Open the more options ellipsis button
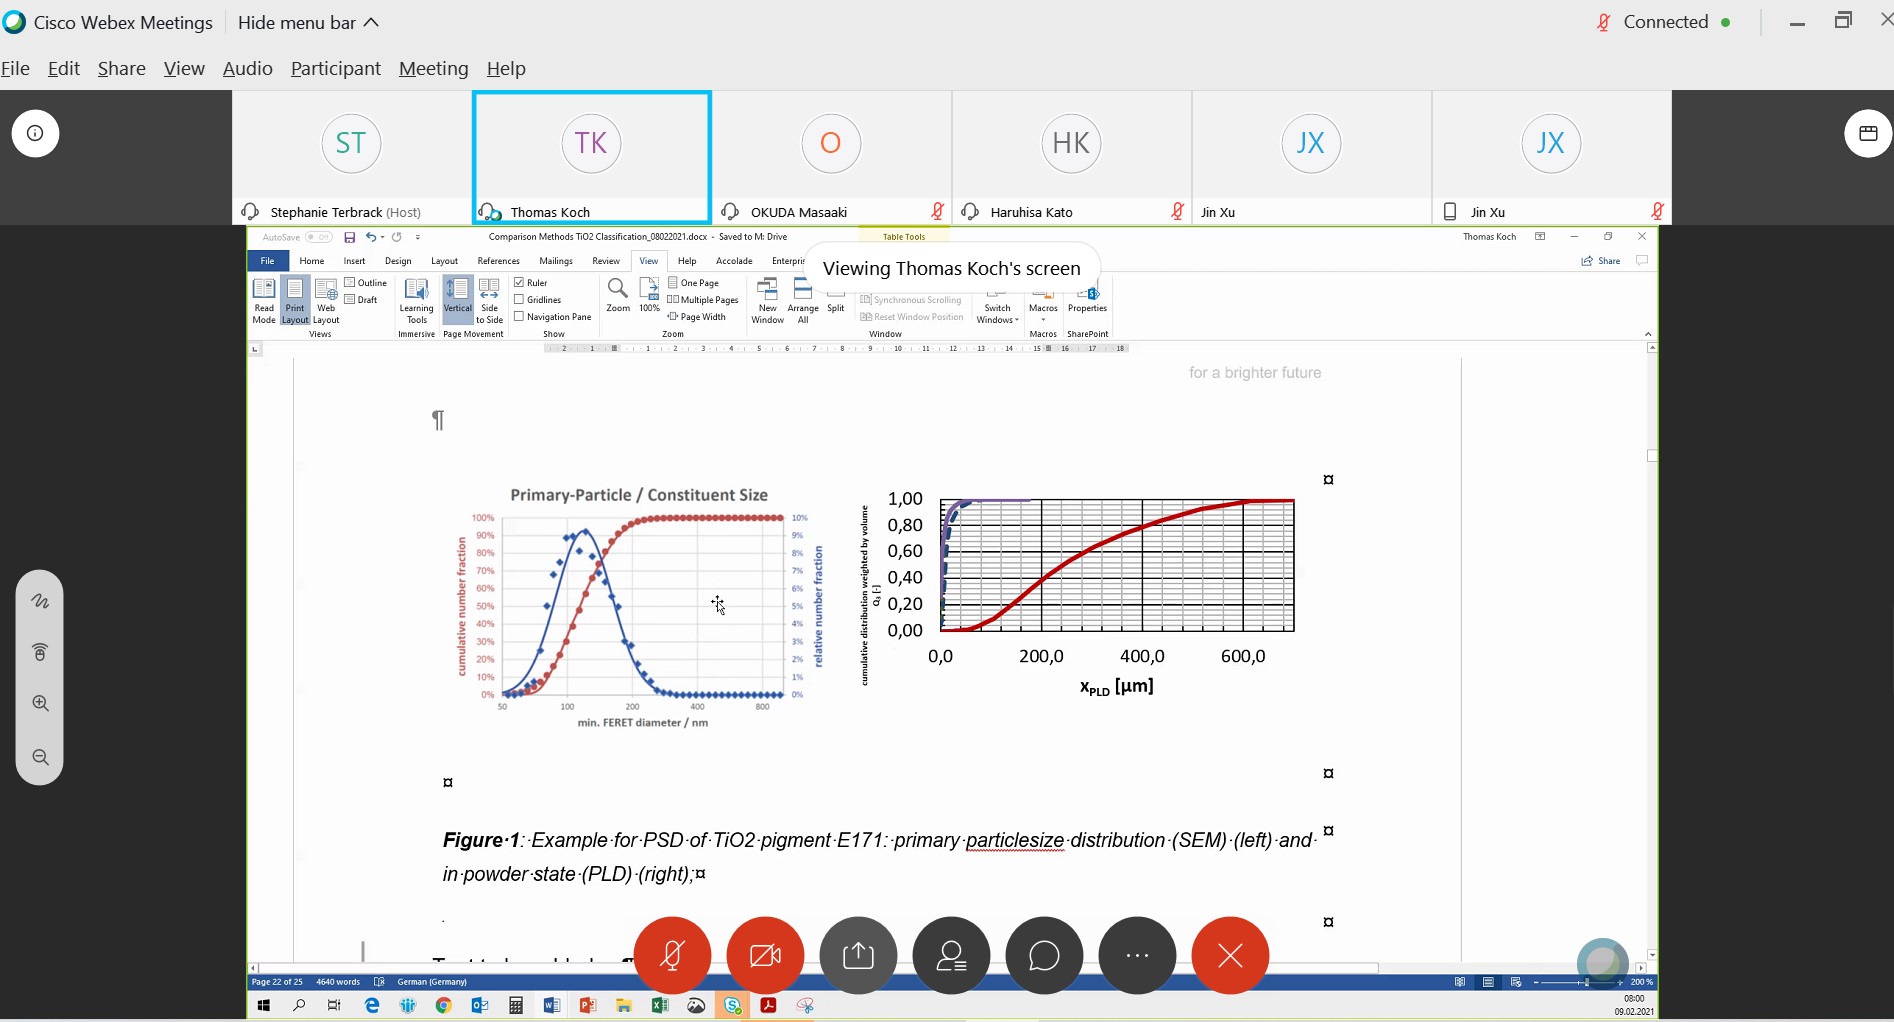Screen dimensions: 1894x1022 (1137, 956)
